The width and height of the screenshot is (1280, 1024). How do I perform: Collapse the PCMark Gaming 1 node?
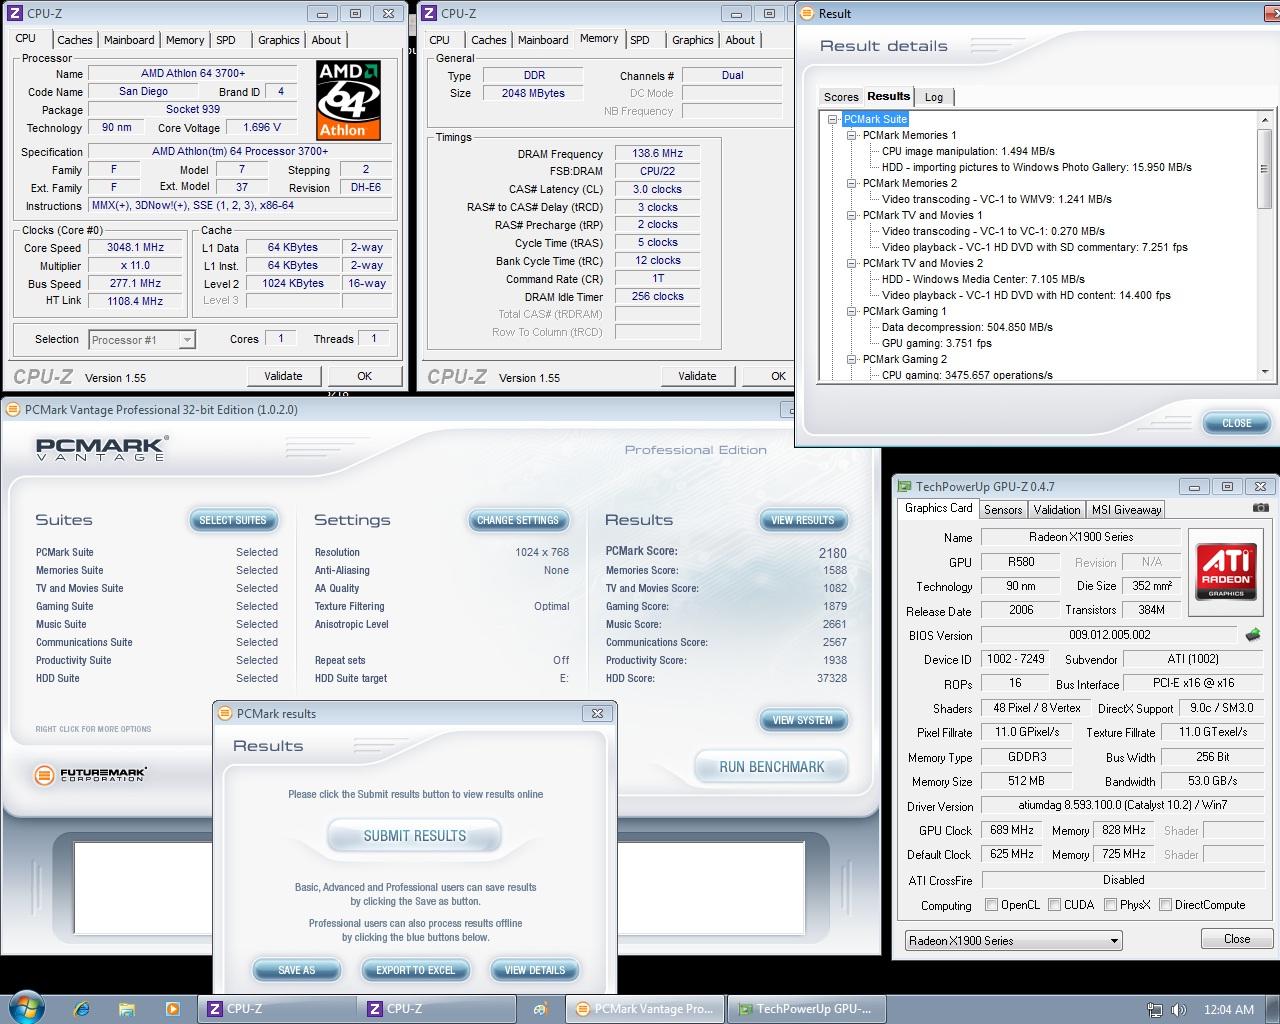tap(852, 311)
